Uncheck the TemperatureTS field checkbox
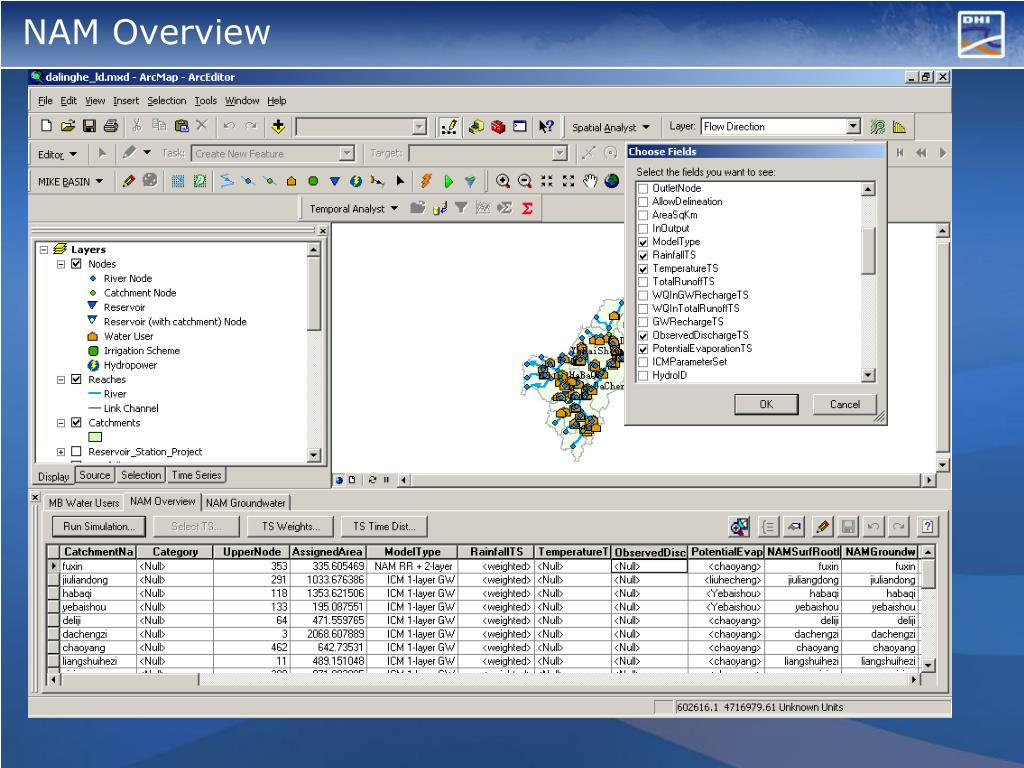This screenshot has height=768, width=1024. point(643,268)
